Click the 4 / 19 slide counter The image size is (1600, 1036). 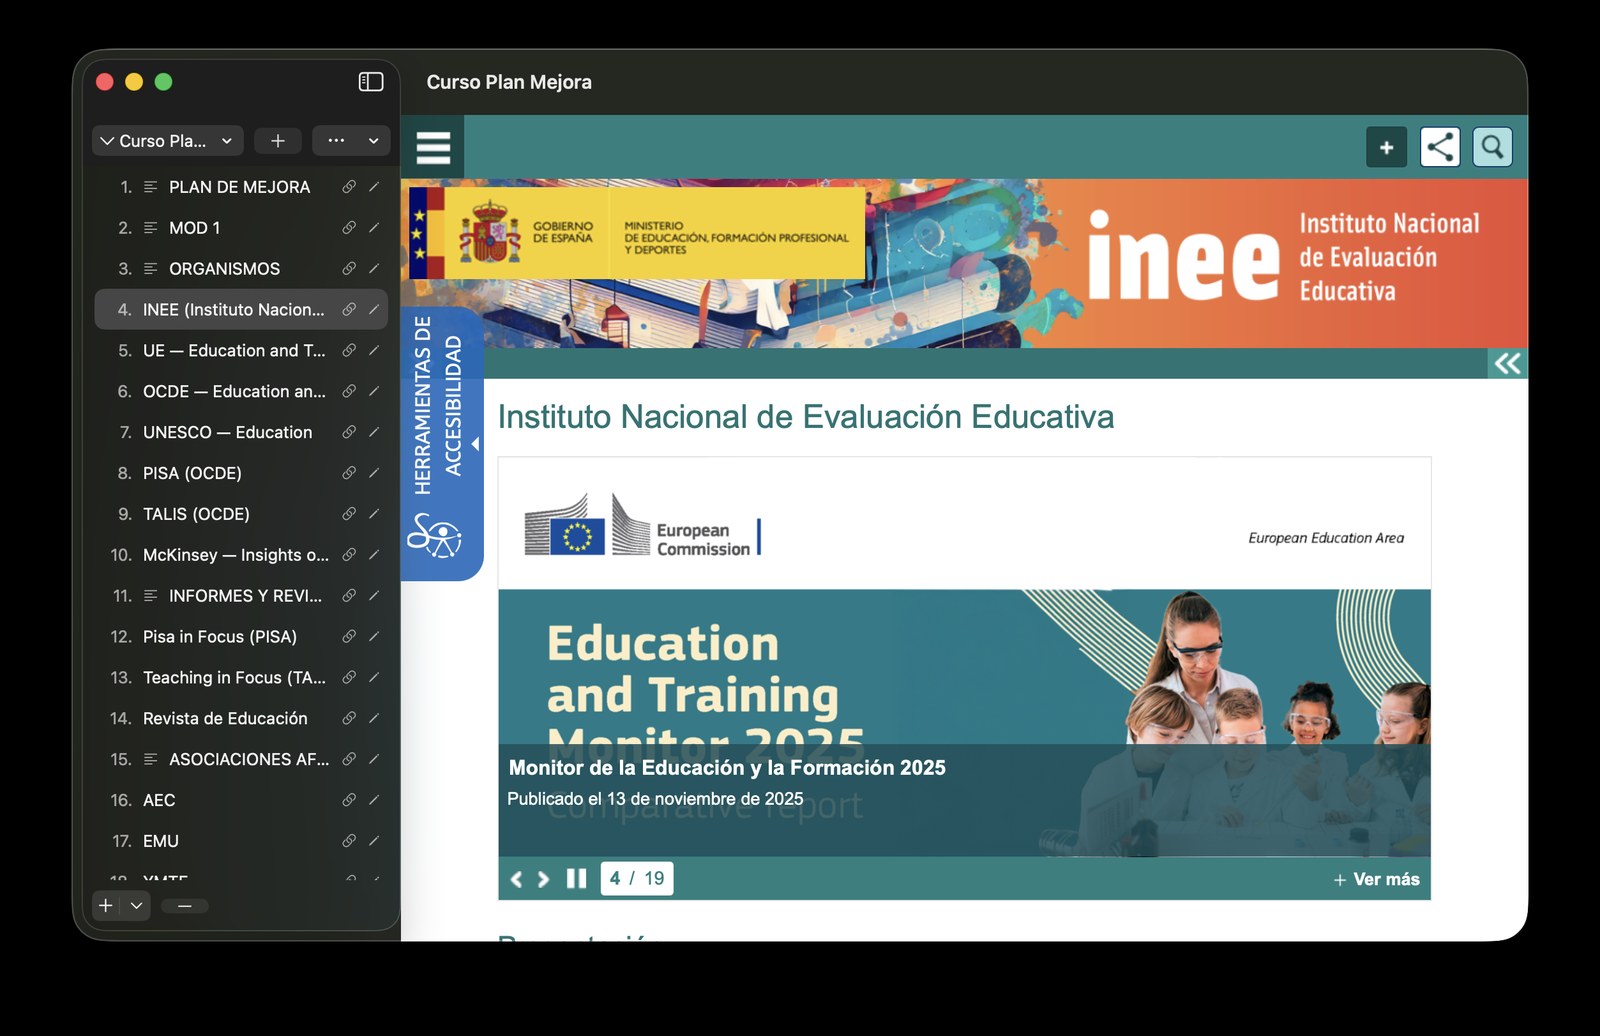click(x=637, y=879)
